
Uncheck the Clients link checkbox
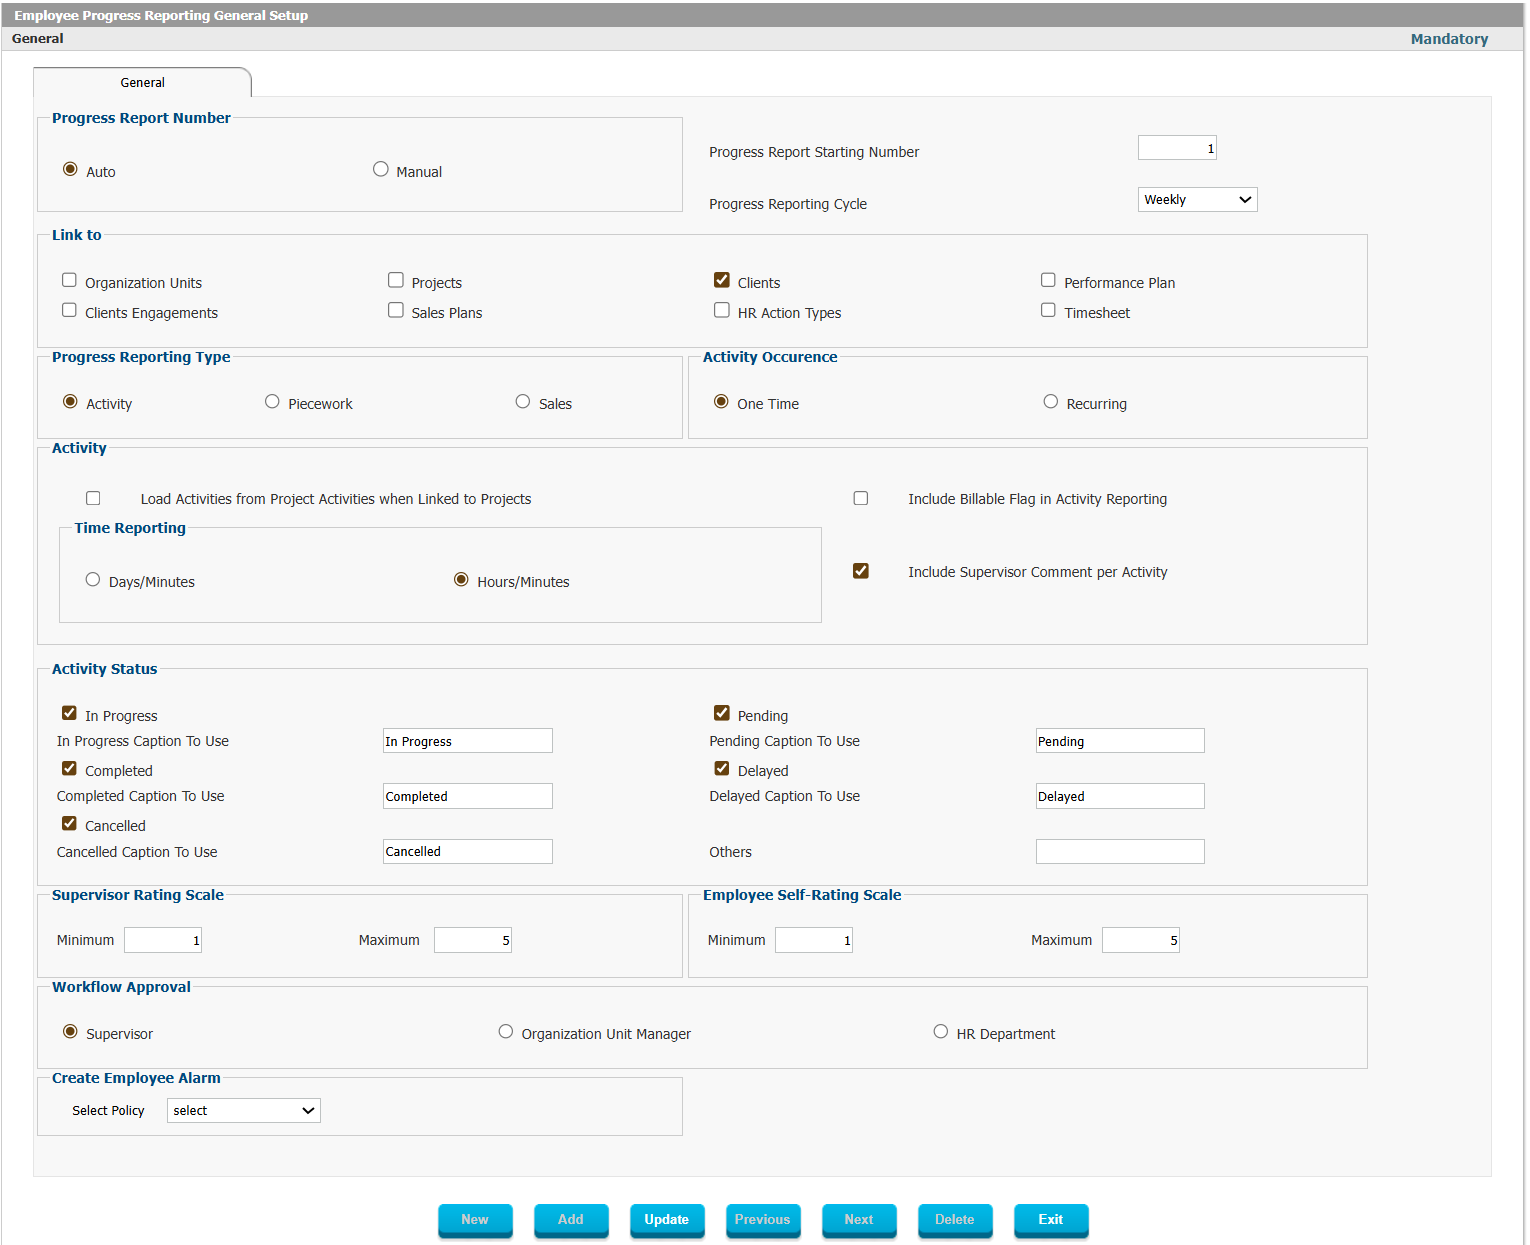point(722,280)
